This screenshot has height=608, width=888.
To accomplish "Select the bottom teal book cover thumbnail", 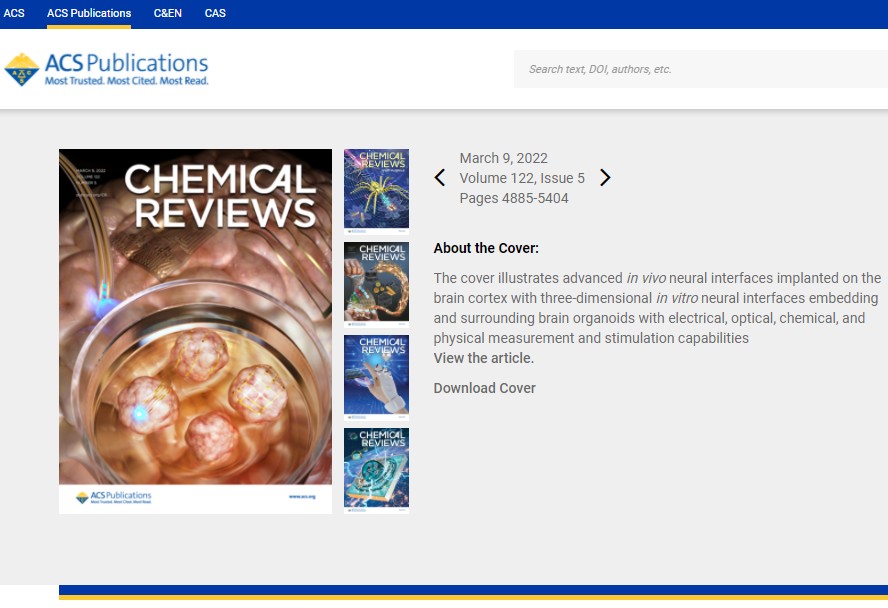I will click(x=376, y=470).
